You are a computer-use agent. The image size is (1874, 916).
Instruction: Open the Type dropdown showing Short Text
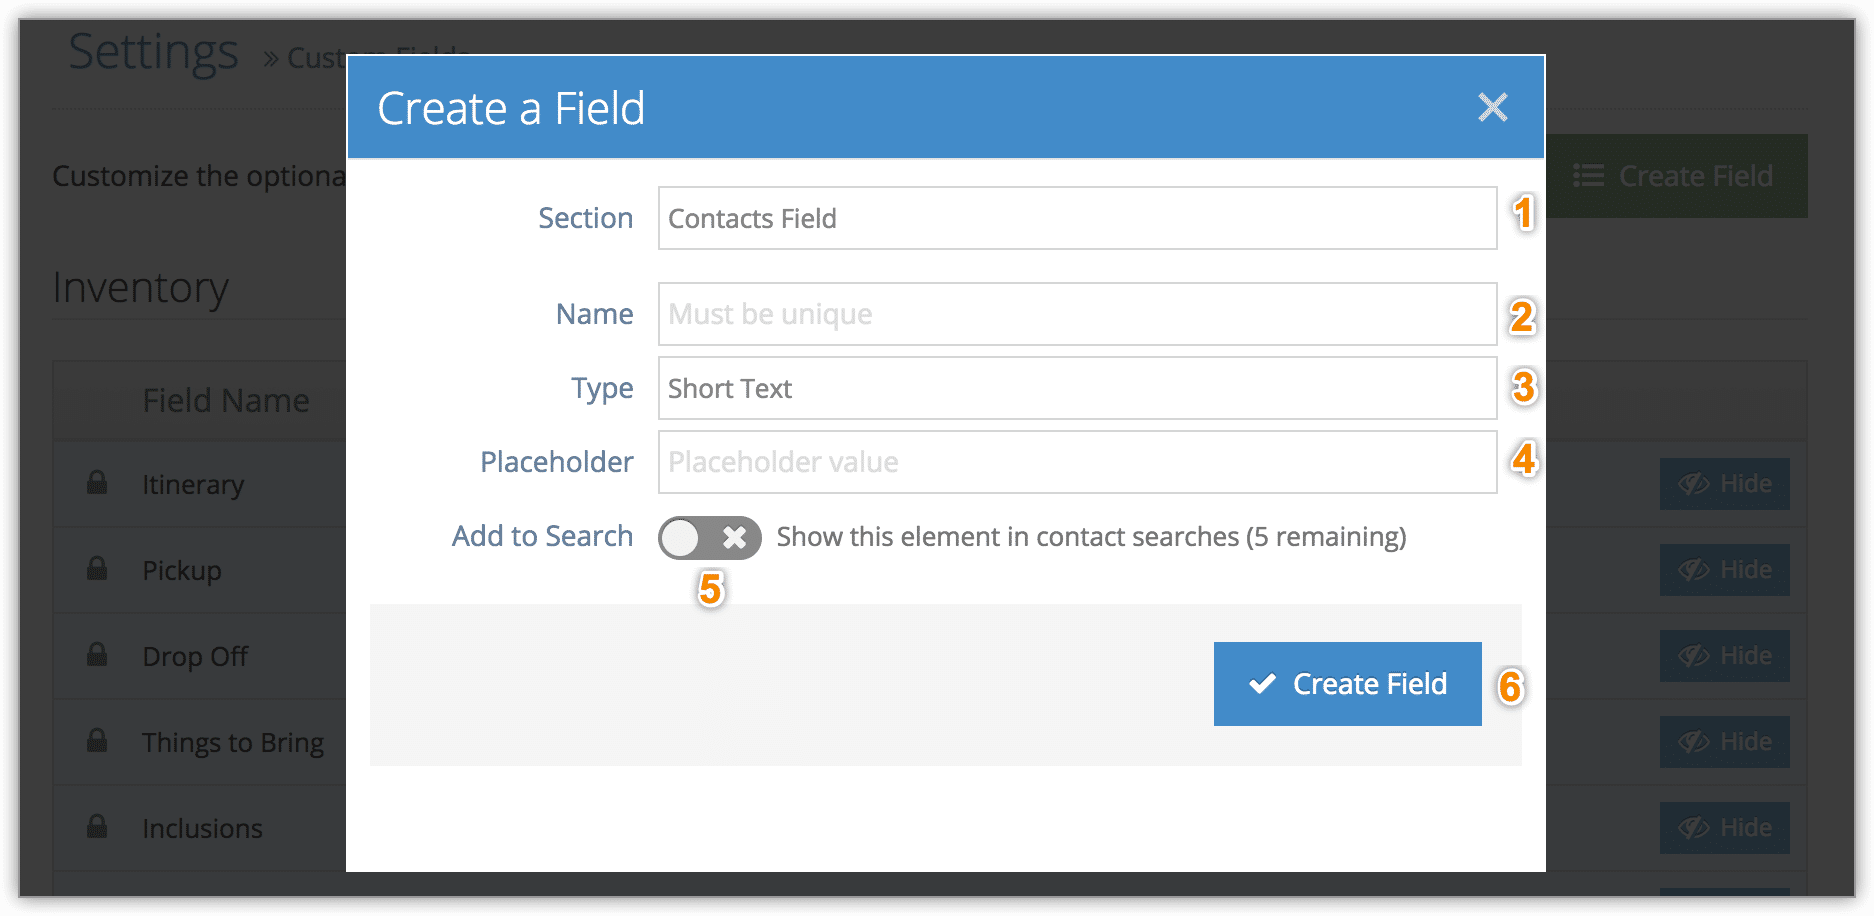pos(1077,388)
